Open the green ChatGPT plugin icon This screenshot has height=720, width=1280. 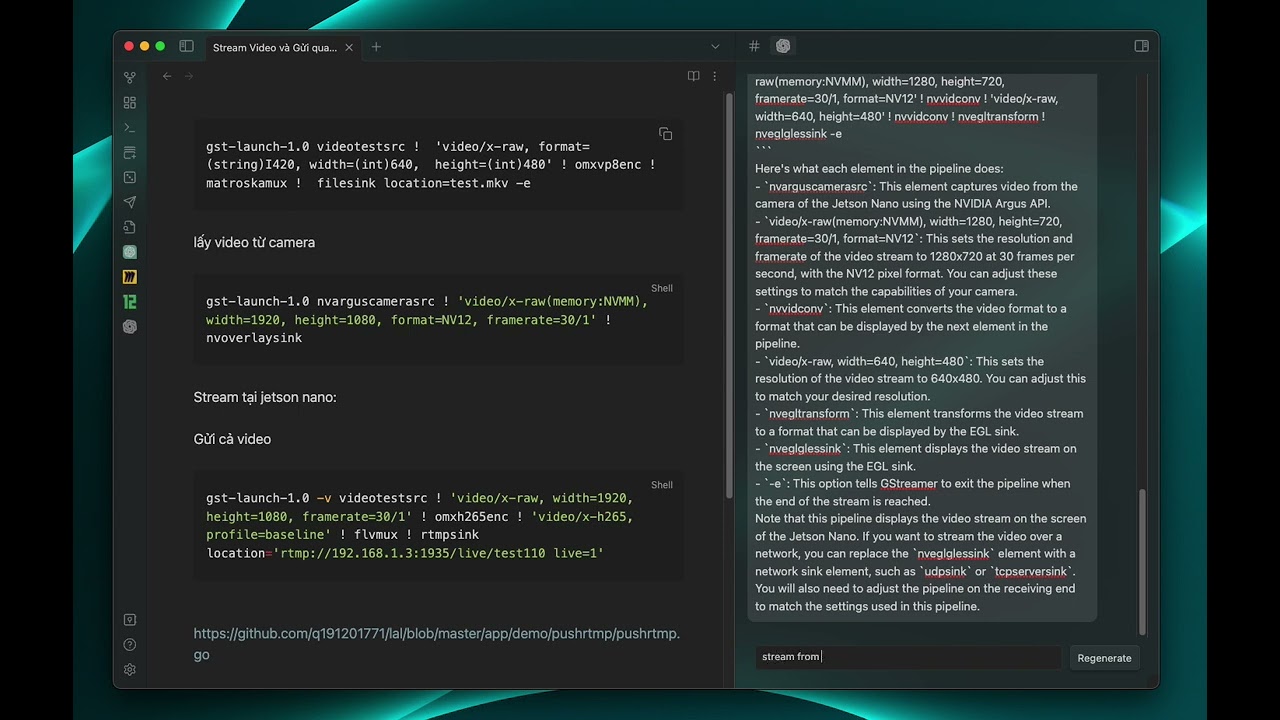[129, 252]
